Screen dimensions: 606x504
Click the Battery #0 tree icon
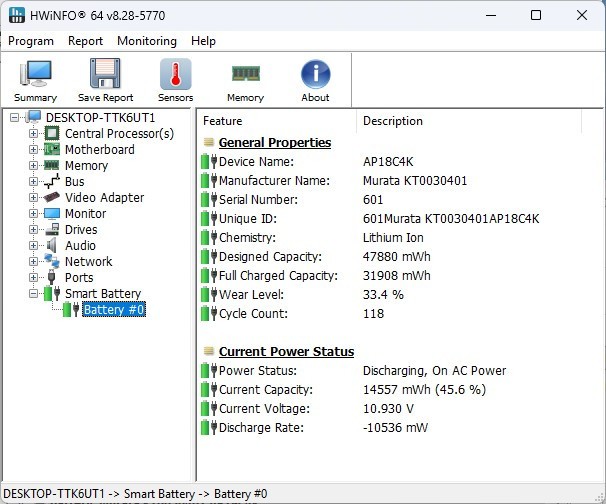coord(71,309)
